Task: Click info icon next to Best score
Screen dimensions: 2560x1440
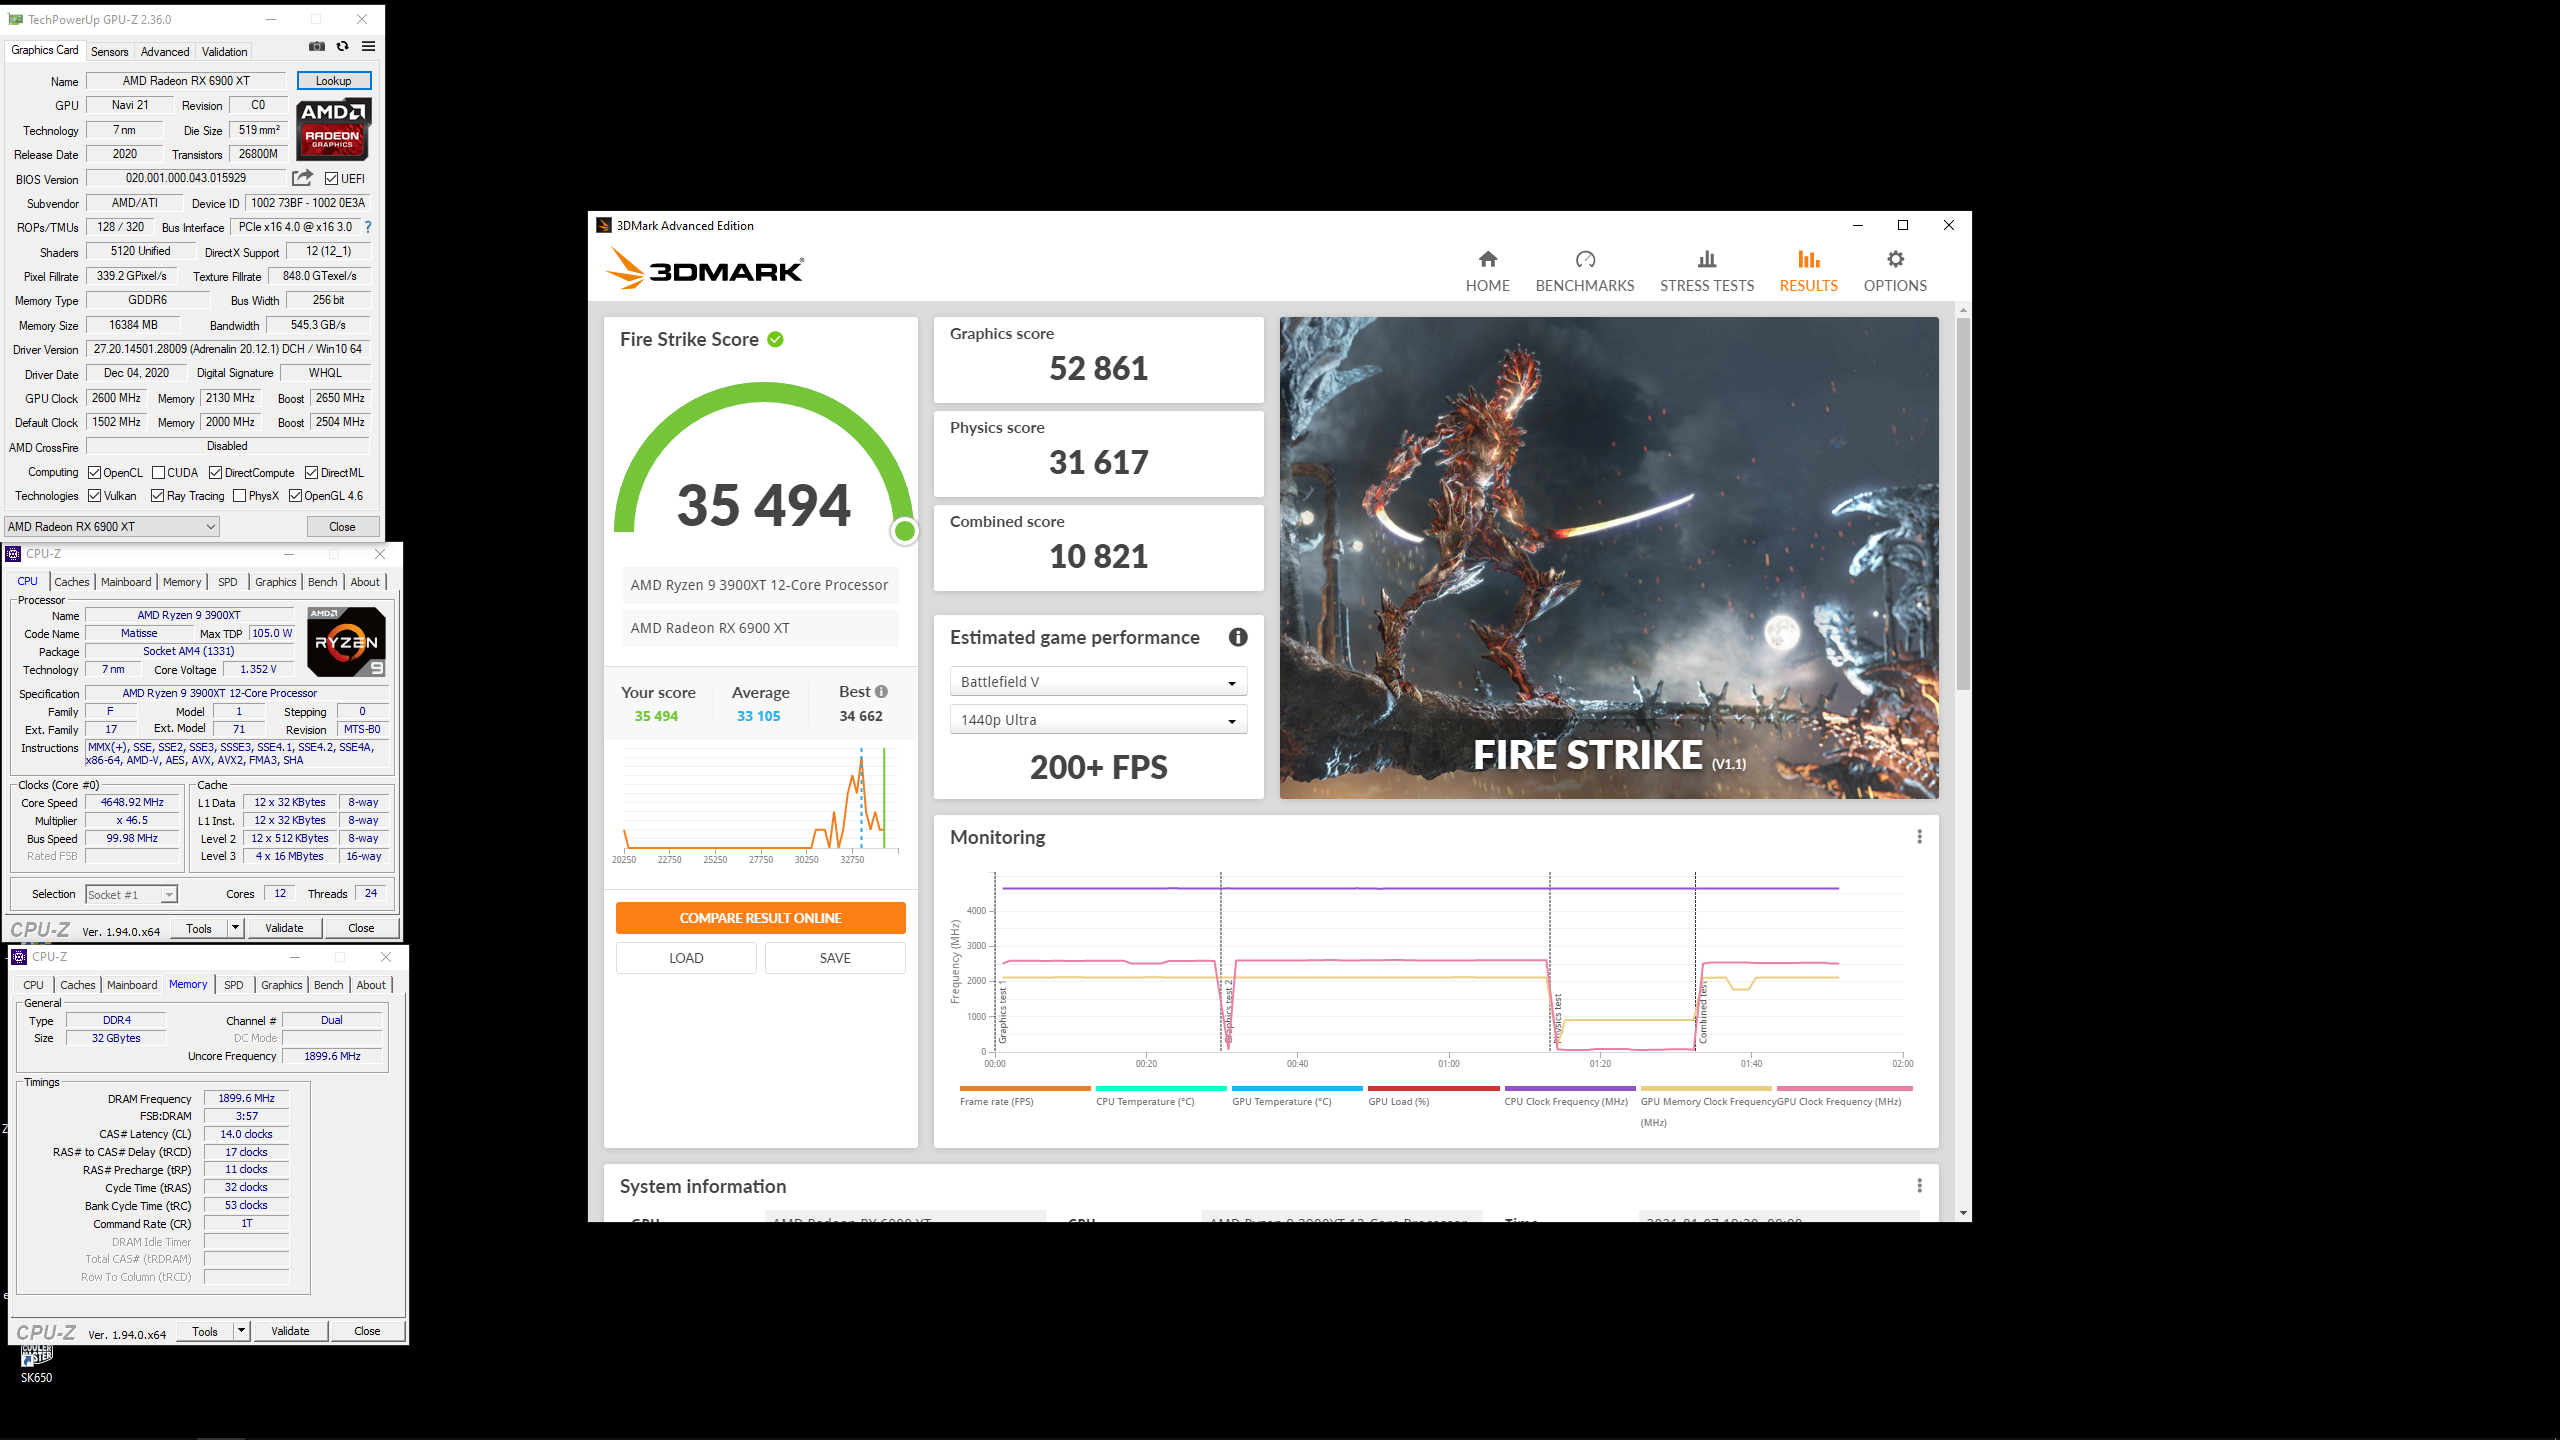Action: tap(881, 692)
